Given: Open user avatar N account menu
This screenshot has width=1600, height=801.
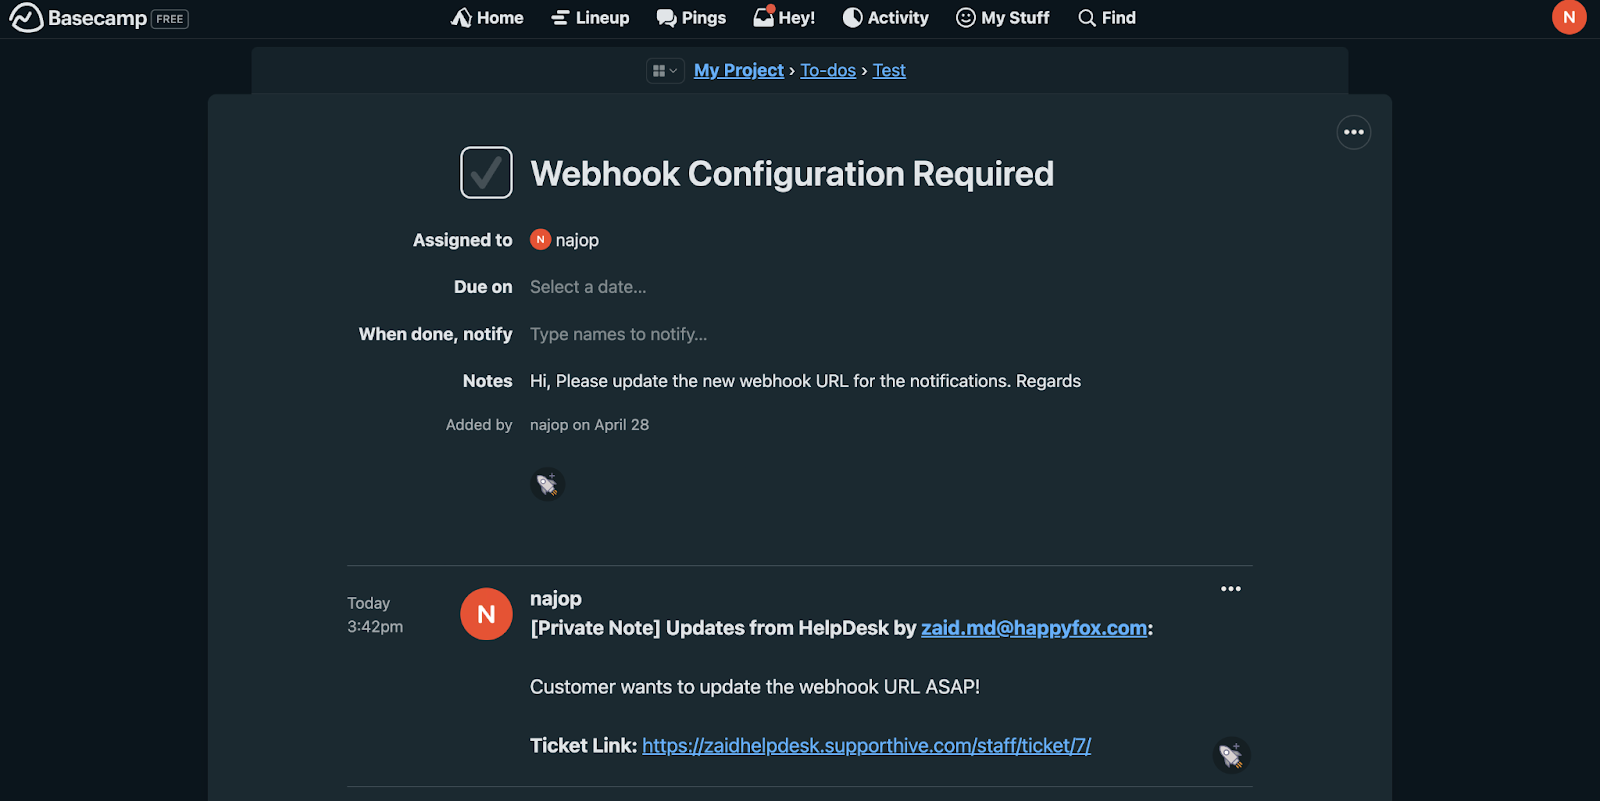Looking at the screenshot, I should click(x=1569, y=17).
